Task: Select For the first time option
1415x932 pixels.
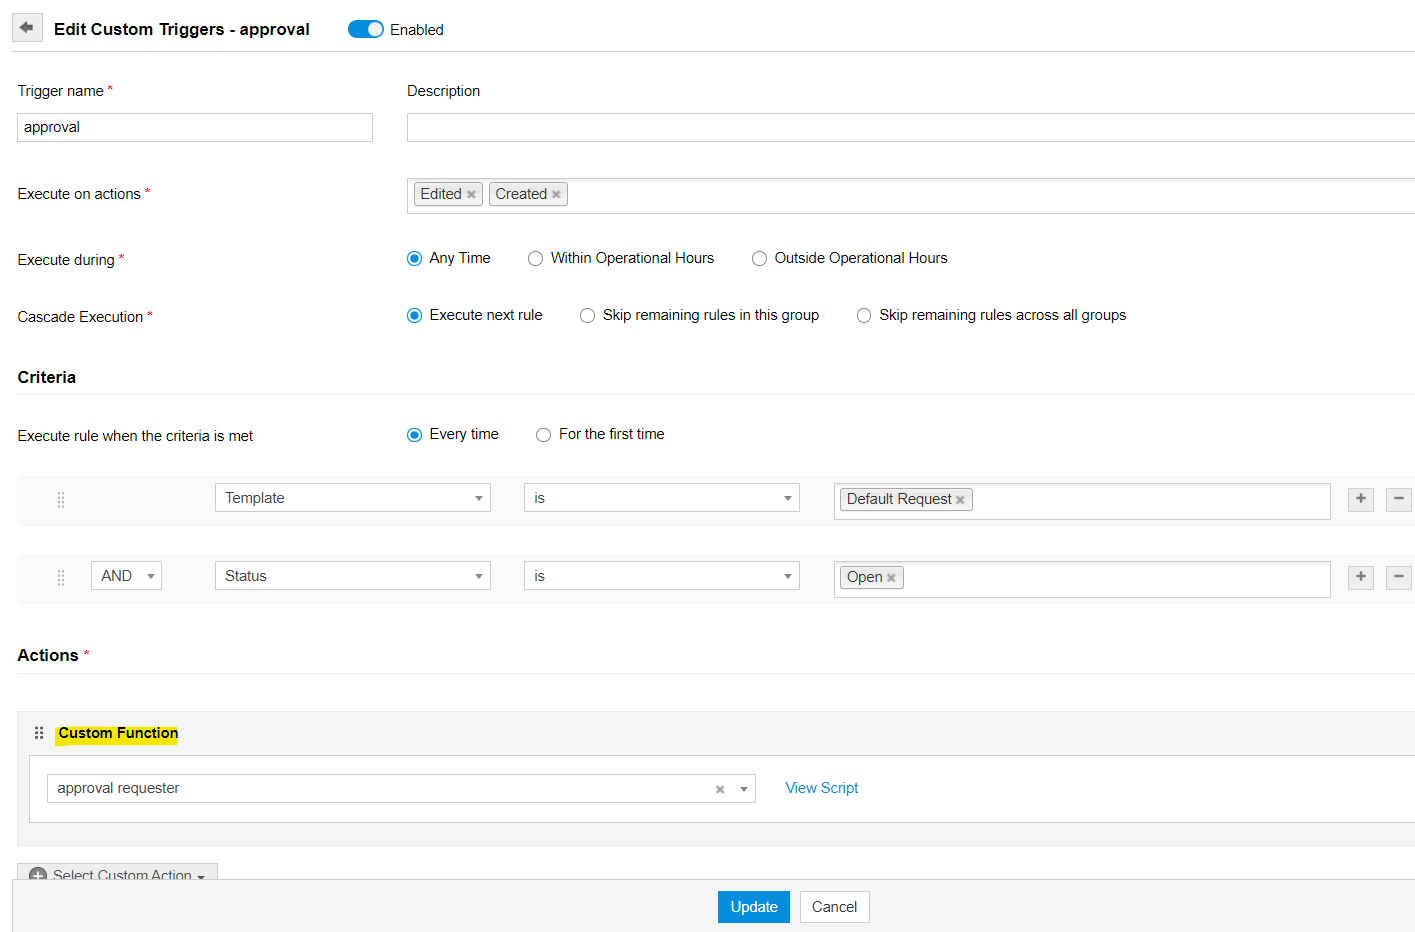Action: pyautogui.click(x=544, y=435)
